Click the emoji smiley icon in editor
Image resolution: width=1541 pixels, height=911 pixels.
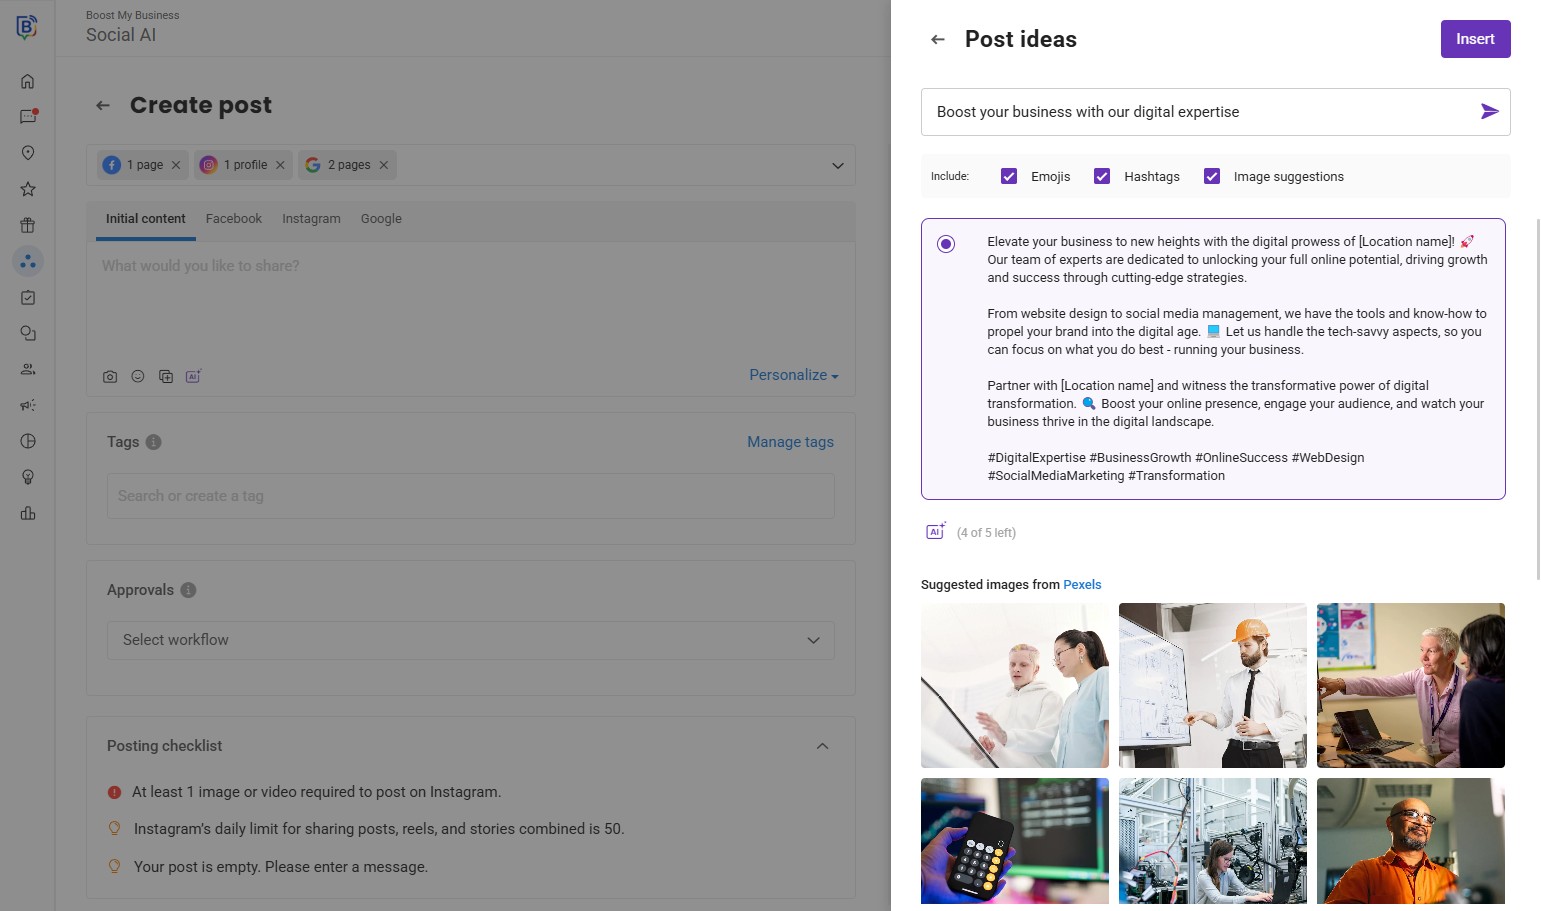138,377
